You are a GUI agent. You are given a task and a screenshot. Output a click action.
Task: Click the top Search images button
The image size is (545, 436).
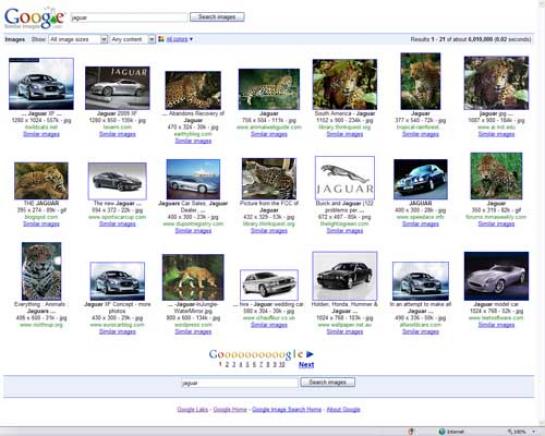217,17
